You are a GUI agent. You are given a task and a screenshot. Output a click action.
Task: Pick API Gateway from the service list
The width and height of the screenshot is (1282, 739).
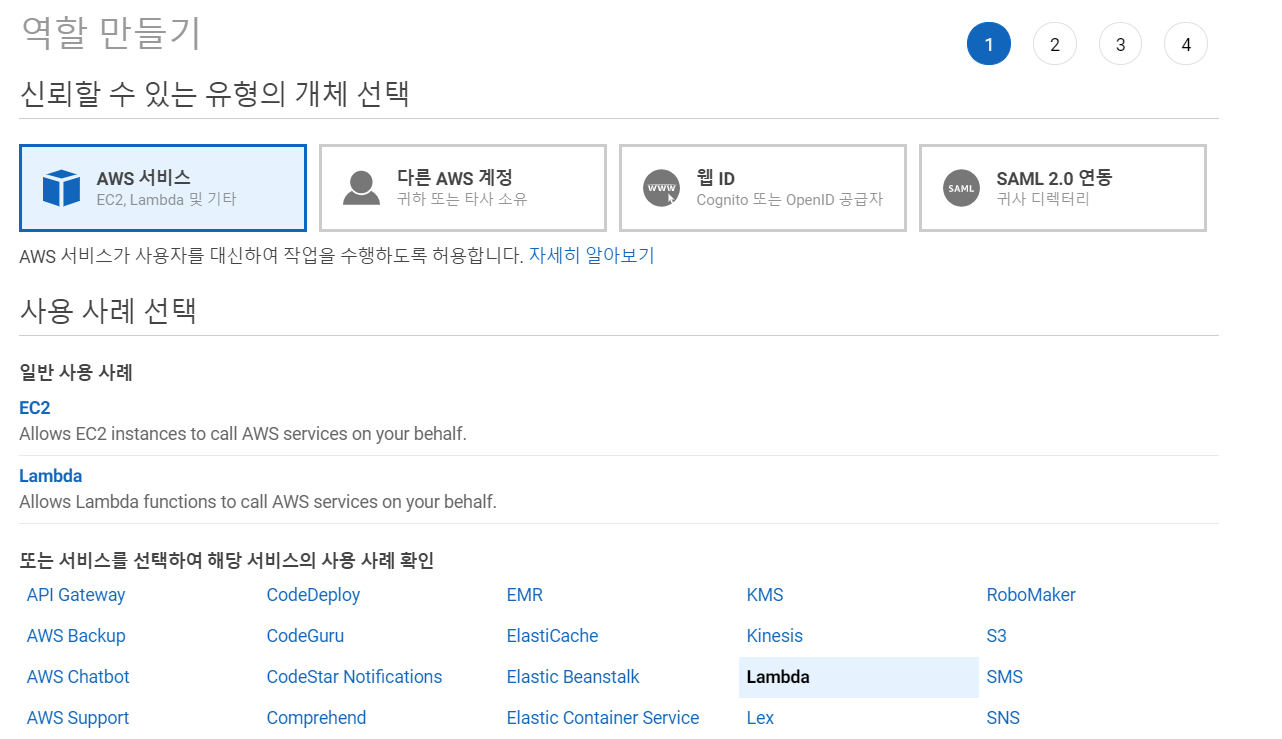pyautogui.click(x=76, y=595)
